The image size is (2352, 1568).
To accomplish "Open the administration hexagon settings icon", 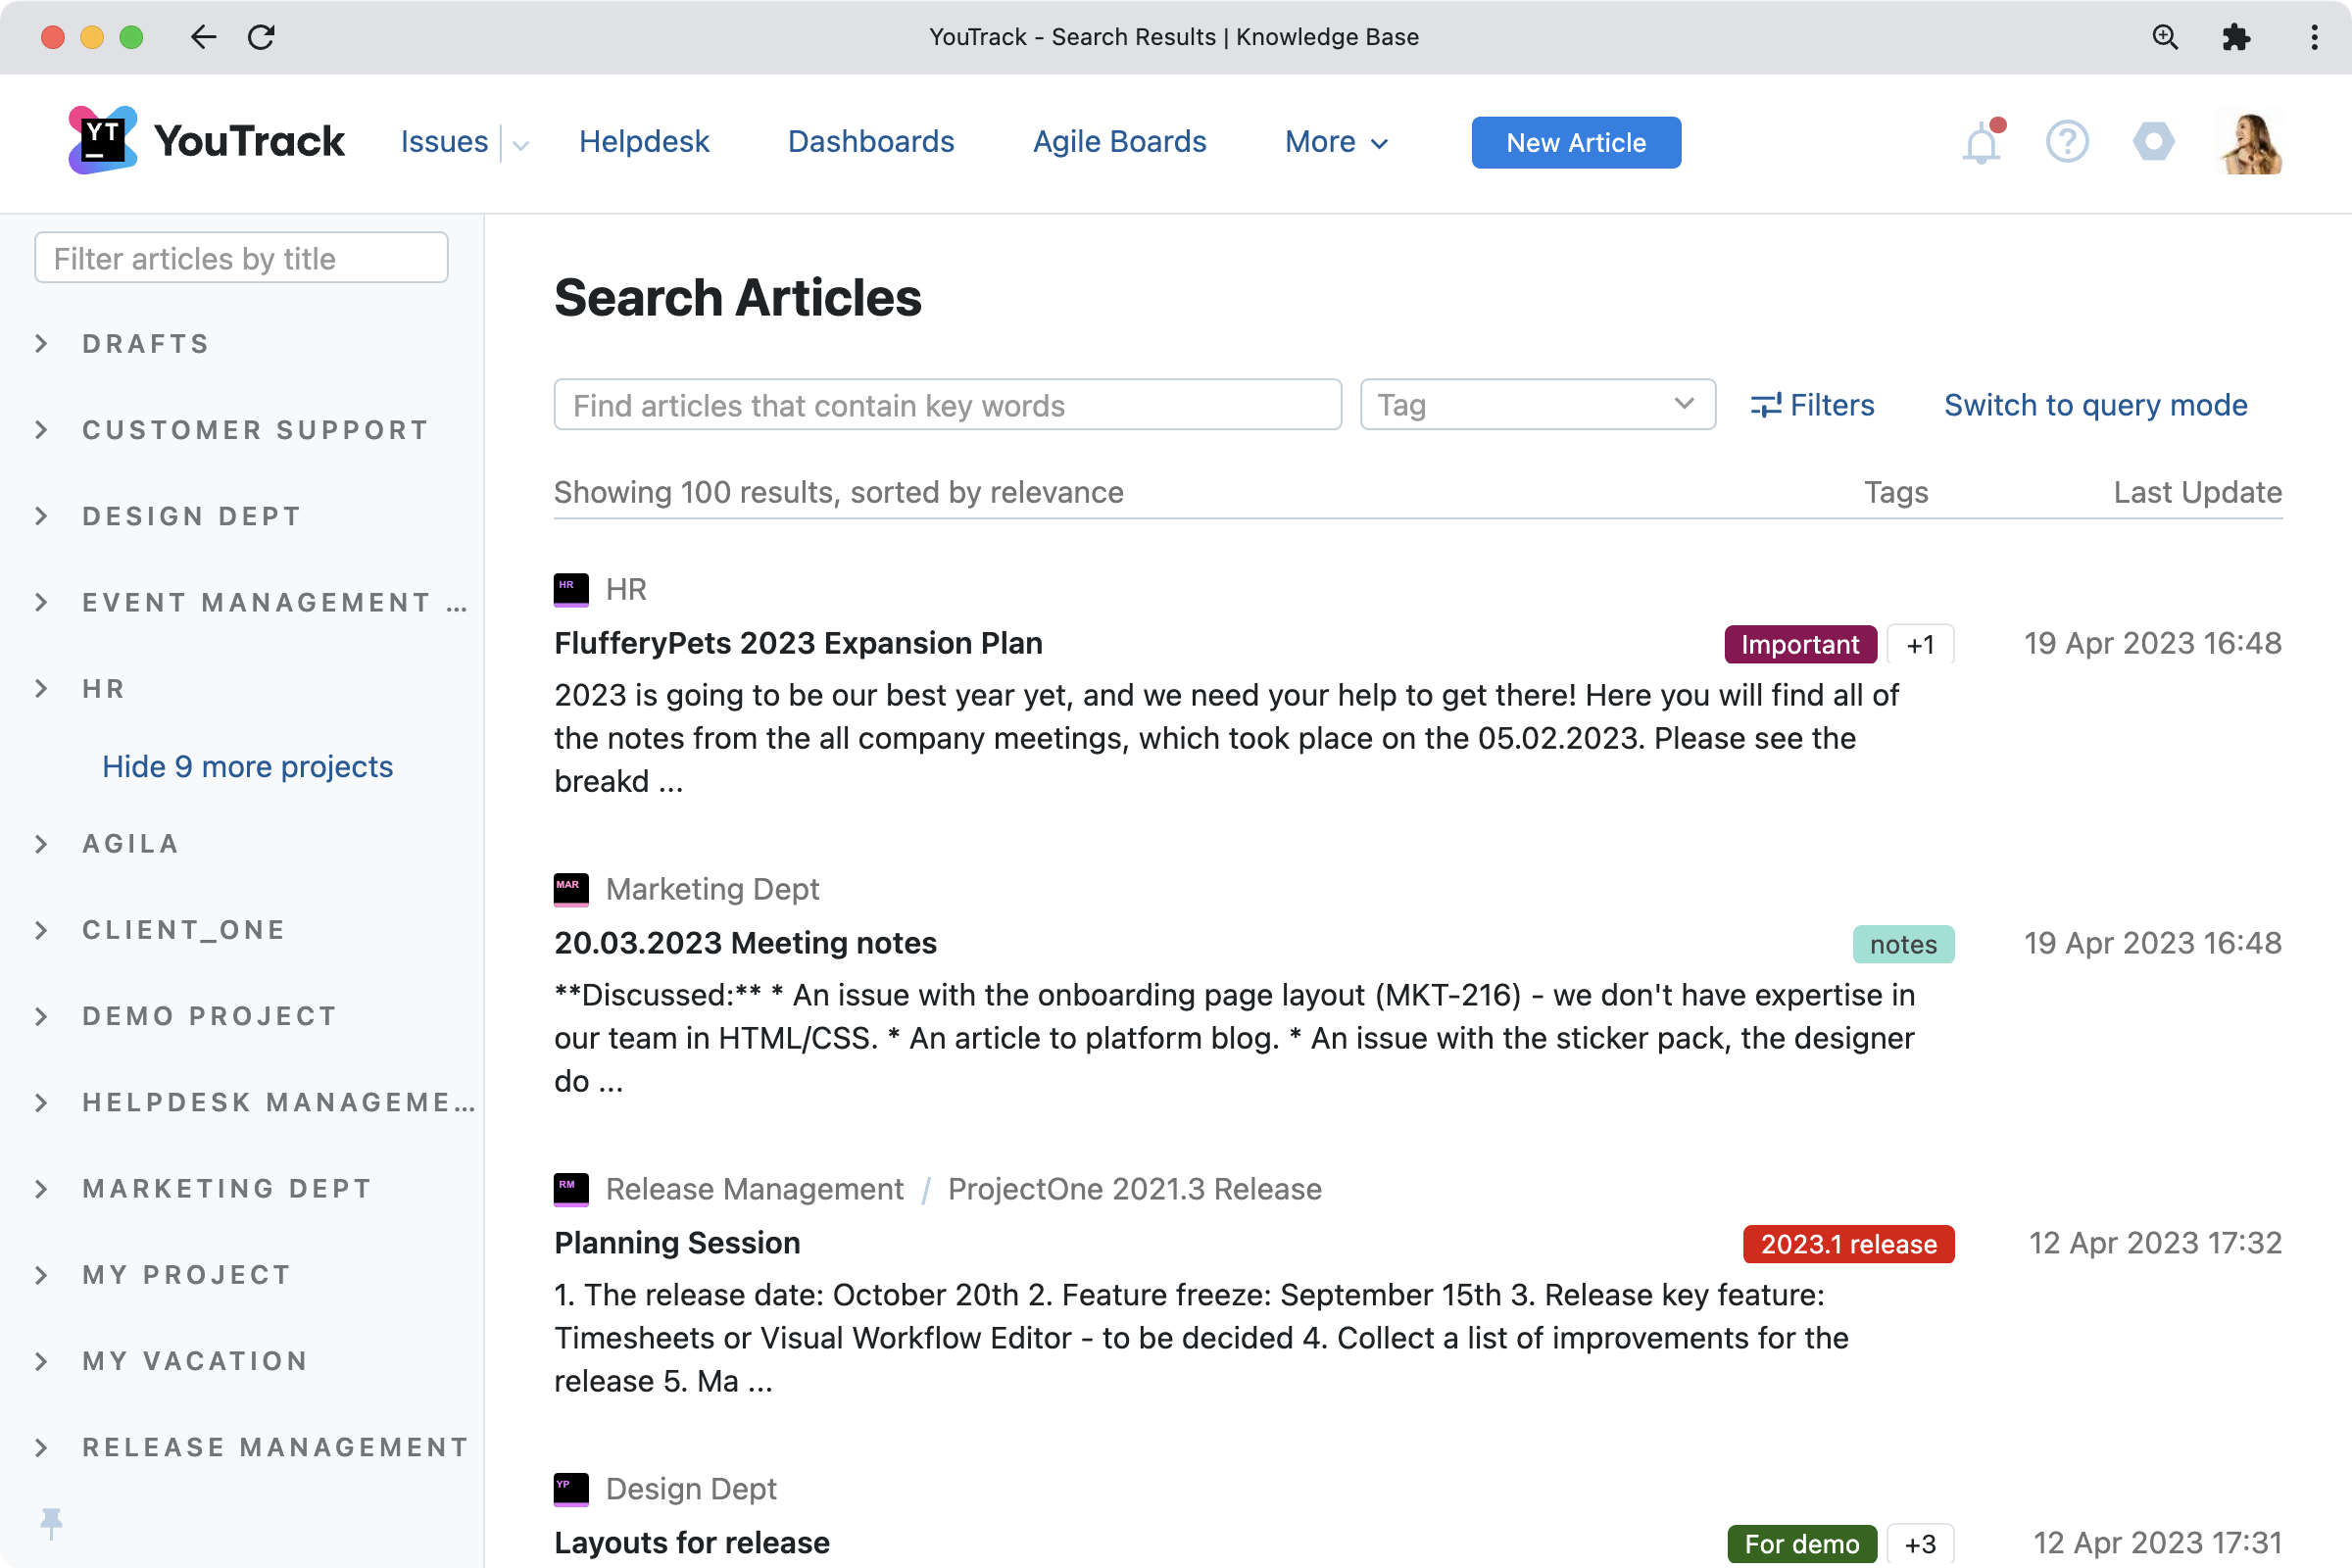I will [x=2153, y=142].
